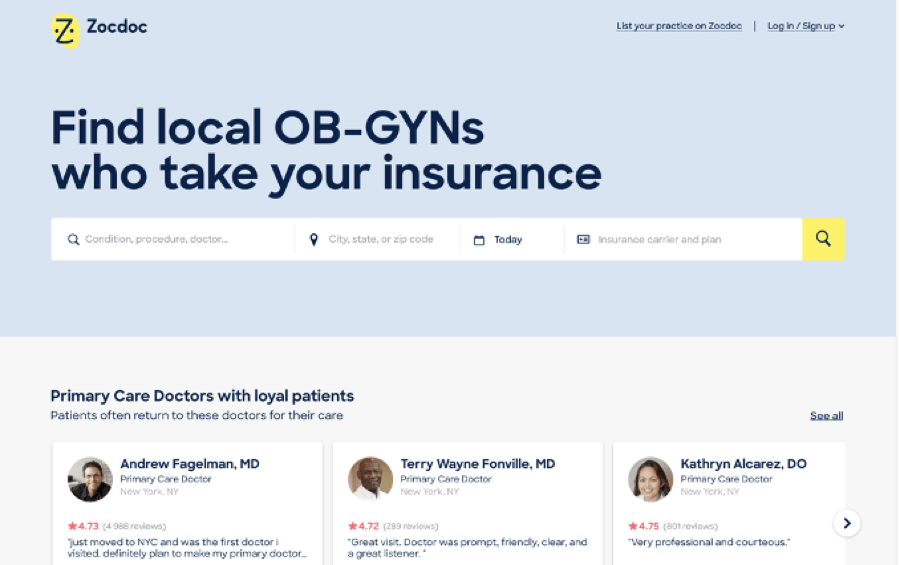
Task: Open Terry Wayne Fonville's profile photo
Action: [370, 479]
